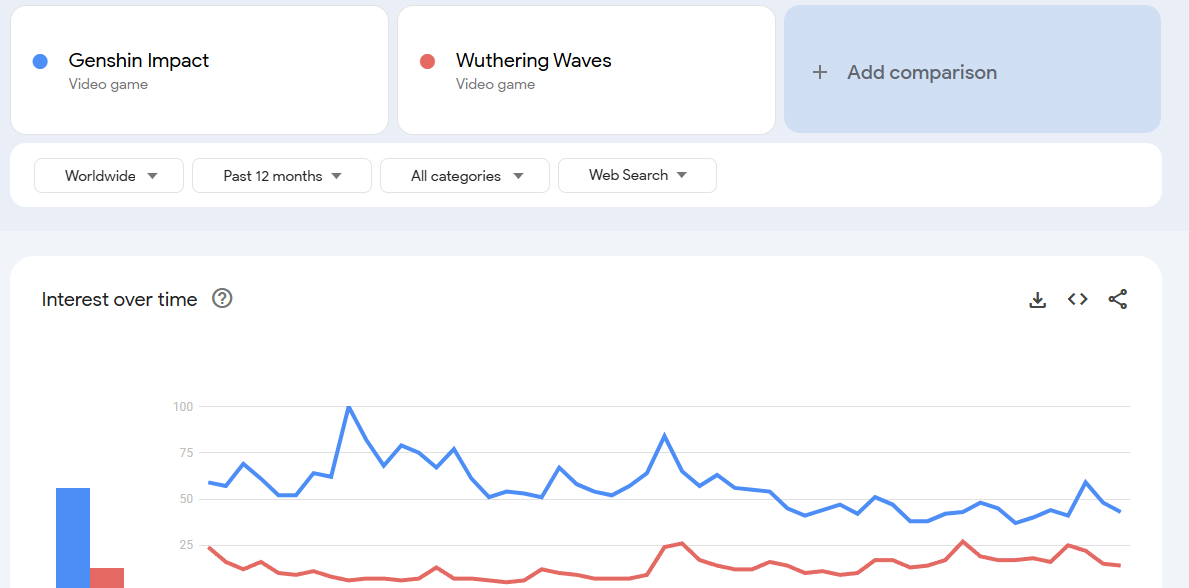Expand the Worldwide region dropdown

pyautogui.click(x=109, y=175)
